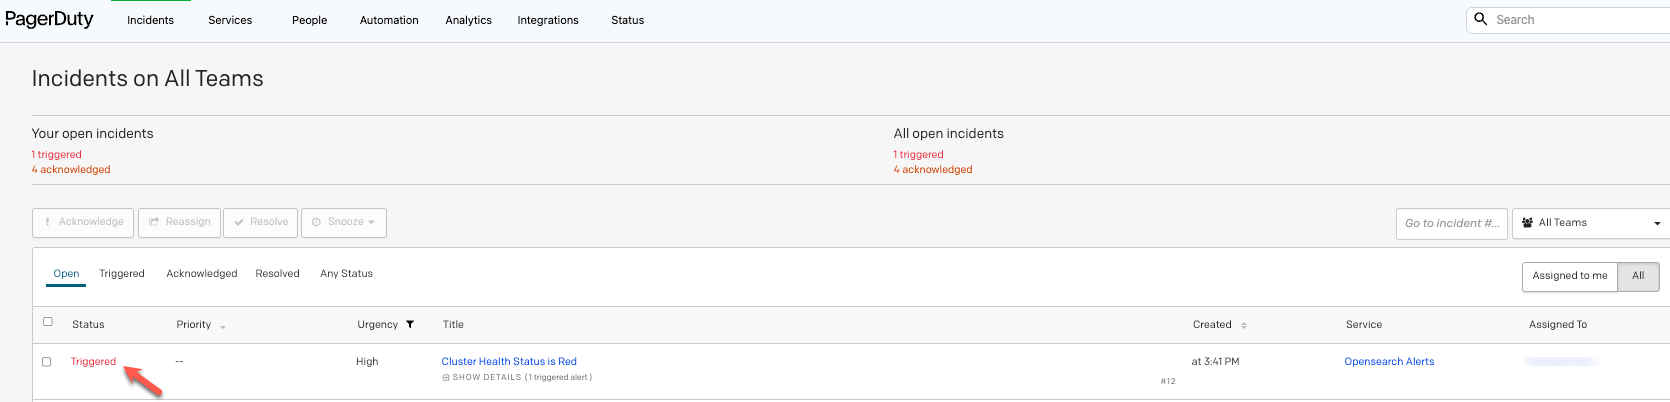Screen dimensions: 1670x402
Task: Click the Urgency filter funnel icon
Action: [x=410, y=325]
